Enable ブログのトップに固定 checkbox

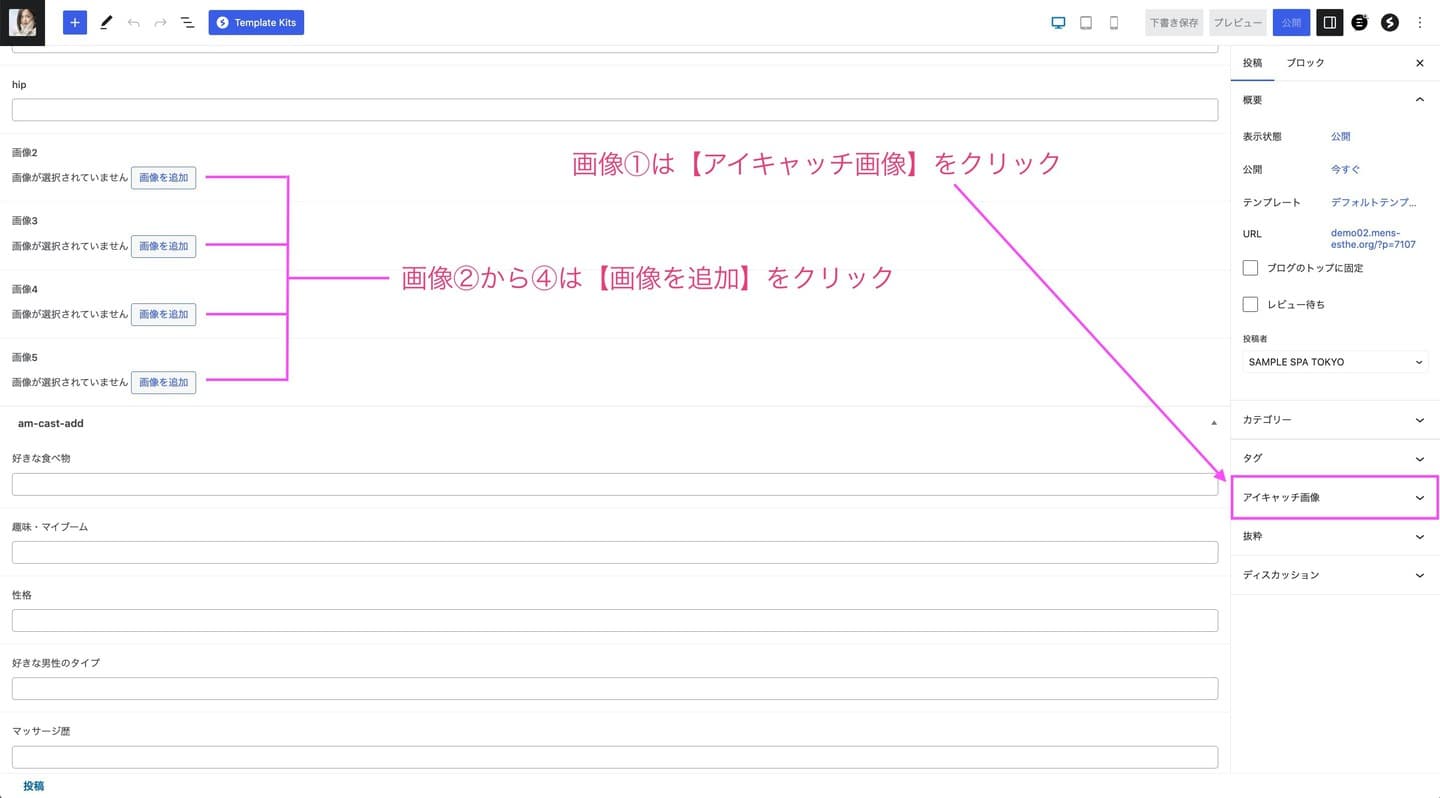tap(1250, 268)
